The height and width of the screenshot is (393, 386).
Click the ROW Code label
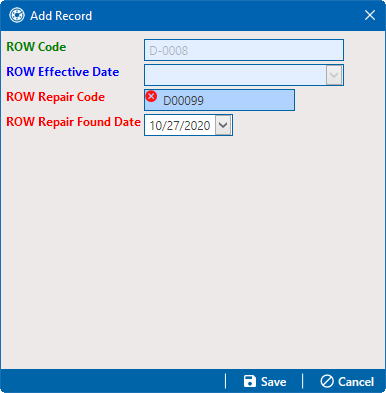36,47
